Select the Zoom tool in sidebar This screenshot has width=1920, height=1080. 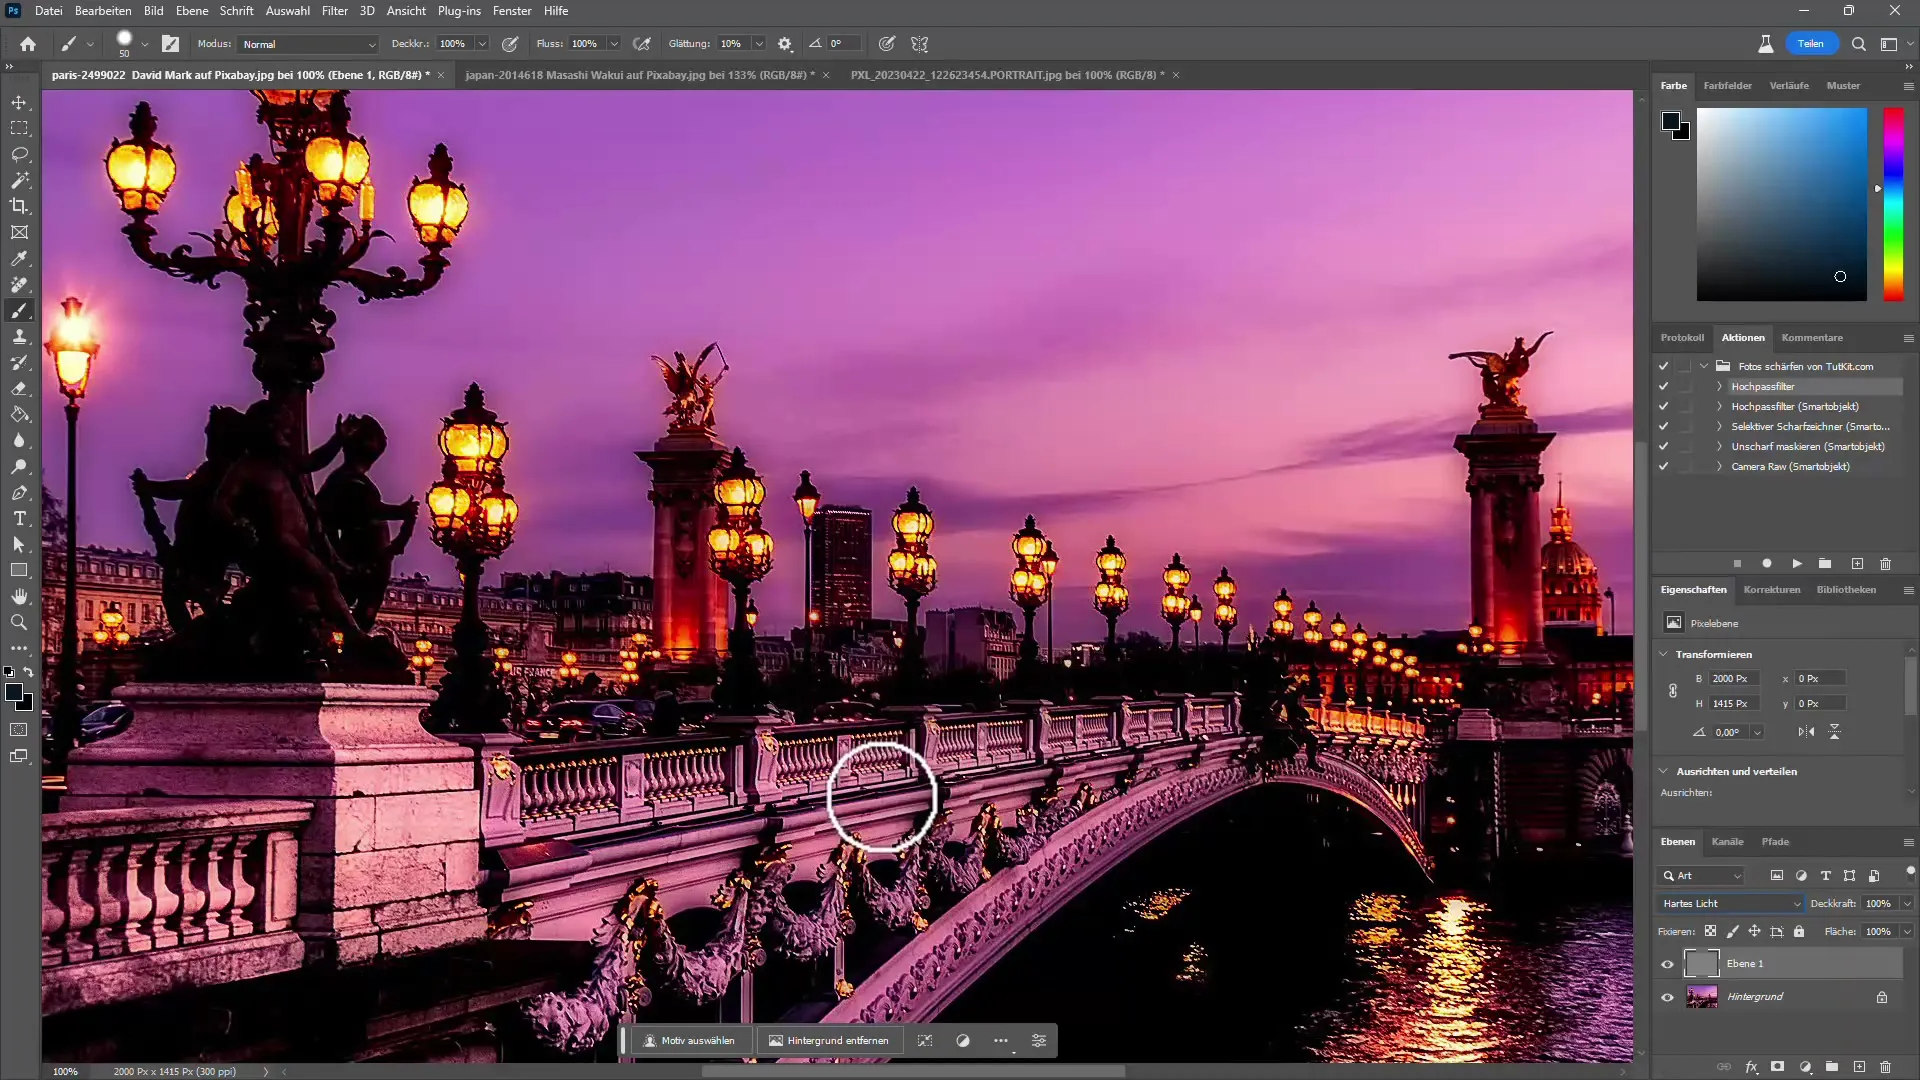point(20,621)
